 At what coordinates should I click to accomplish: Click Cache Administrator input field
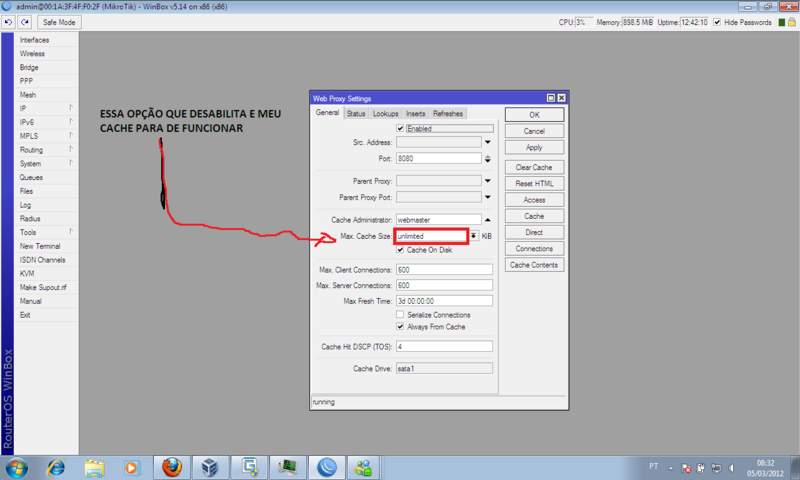[439, 220]
